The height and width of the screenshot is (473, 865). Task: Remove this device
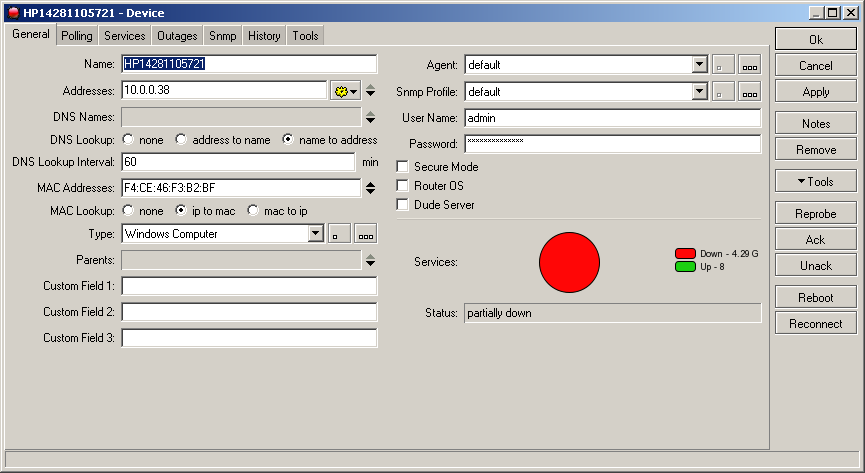tap(815, 150)
